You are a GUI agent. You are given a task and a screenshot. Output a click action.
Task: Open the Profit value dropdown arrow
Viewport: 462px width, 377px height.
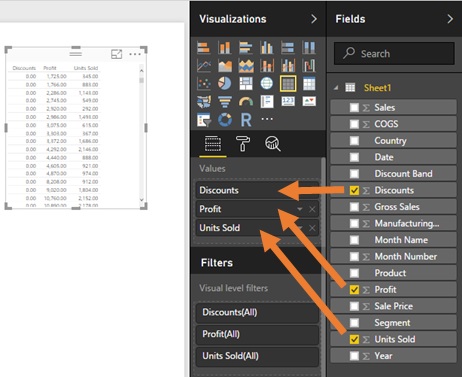click(x=300, y=209)
